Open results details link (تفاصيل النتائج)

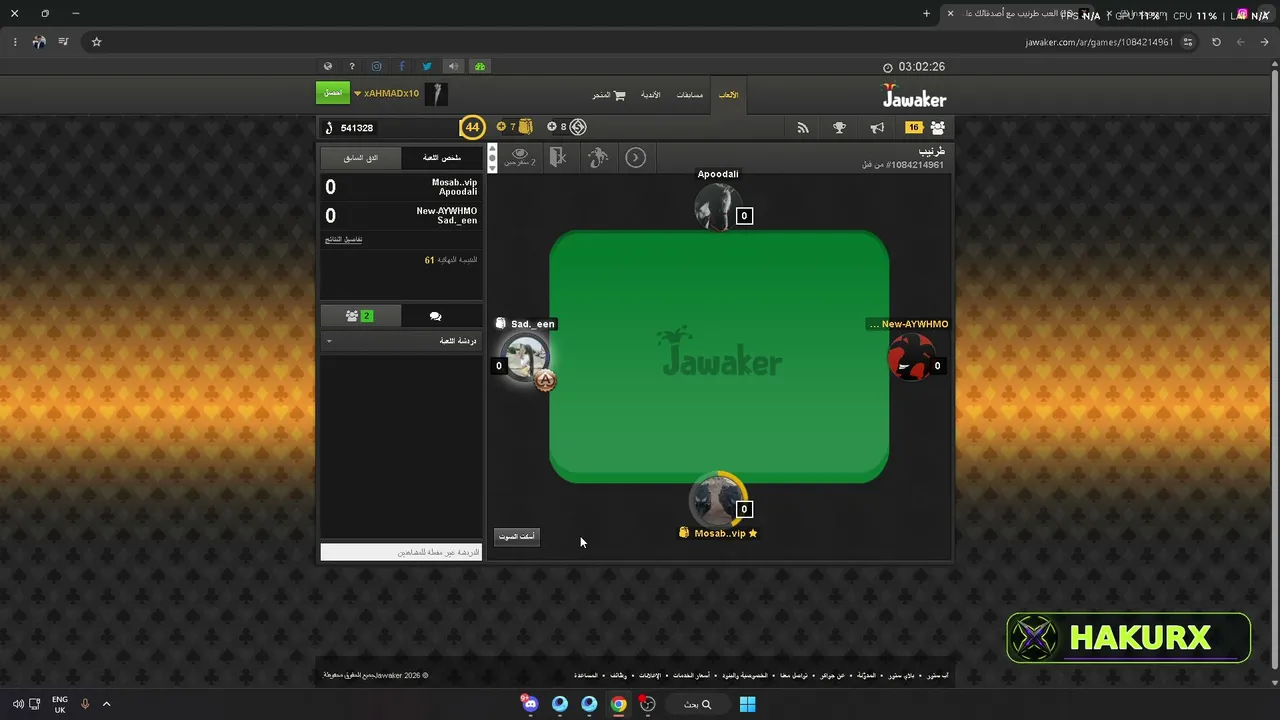click(x=343, y=240)
